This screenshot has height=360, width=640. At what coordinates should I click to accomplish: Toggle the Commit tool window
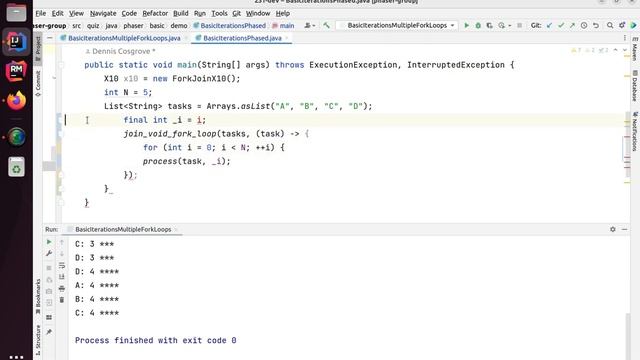pos(38,83)
